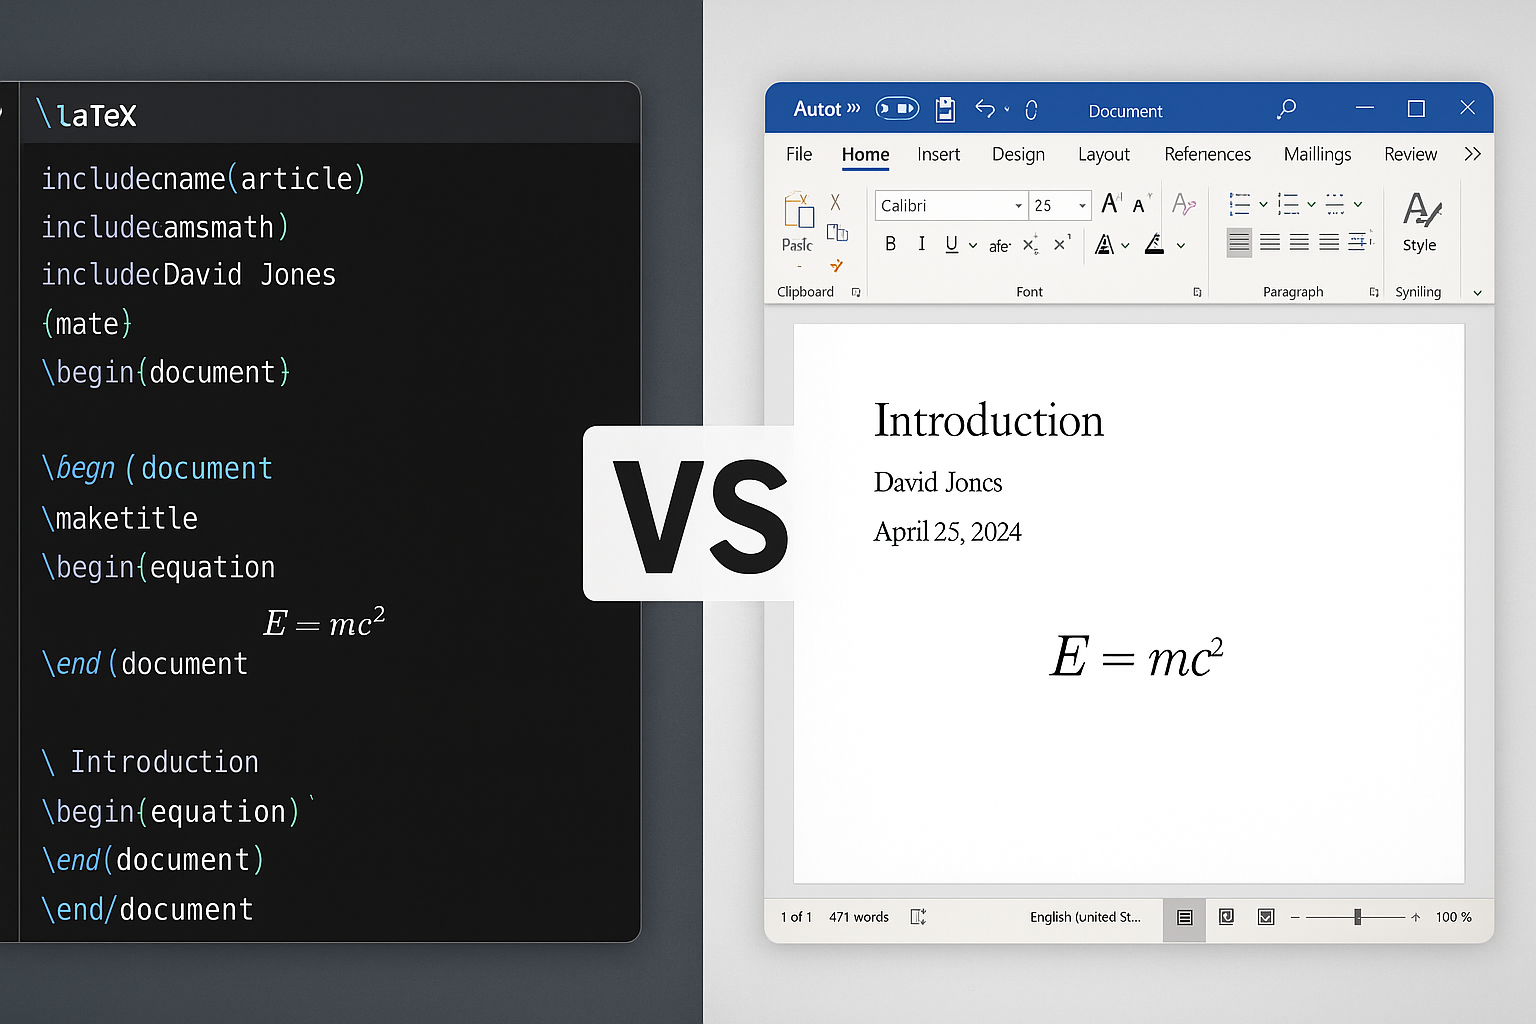Open the Layout tab
The image size is (1536, 1024).
click(1104, 154)
